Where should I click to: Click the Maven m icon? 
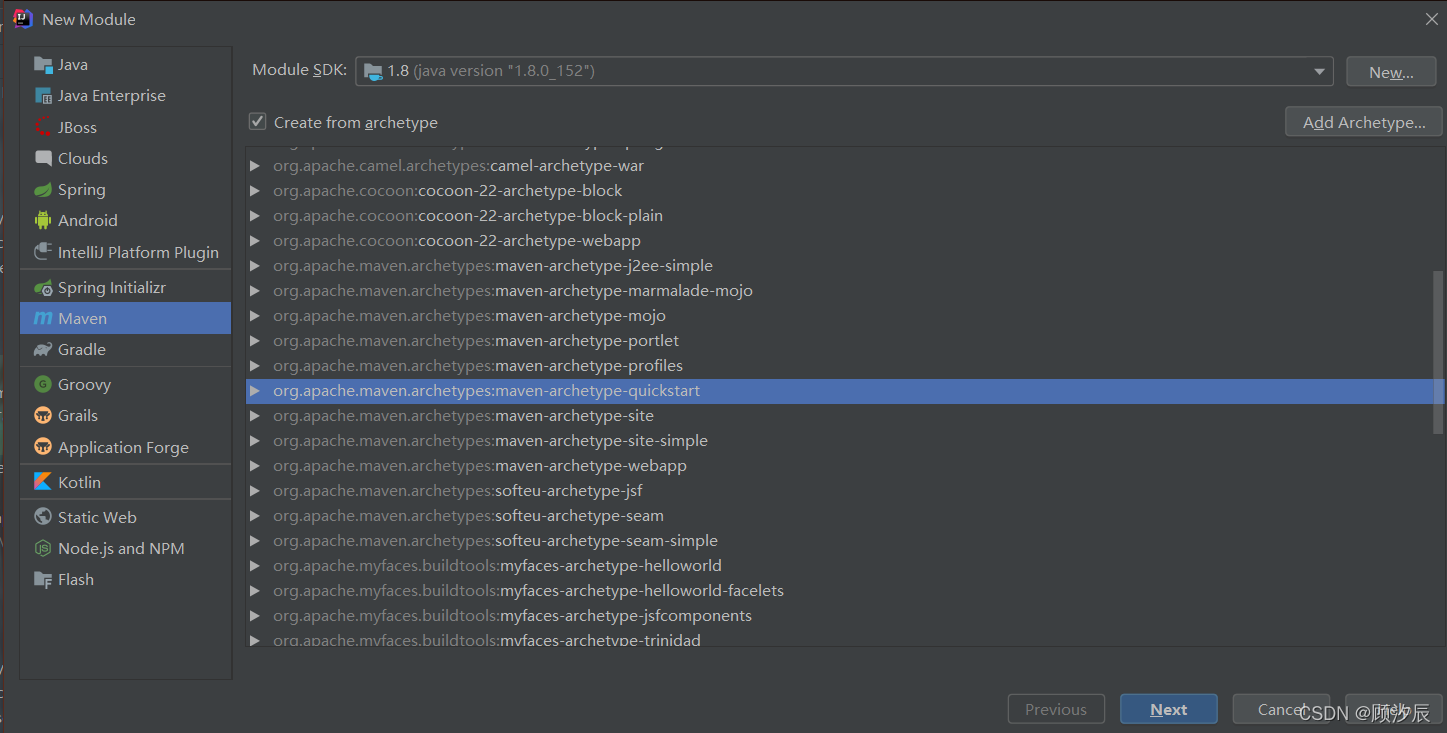43,319
